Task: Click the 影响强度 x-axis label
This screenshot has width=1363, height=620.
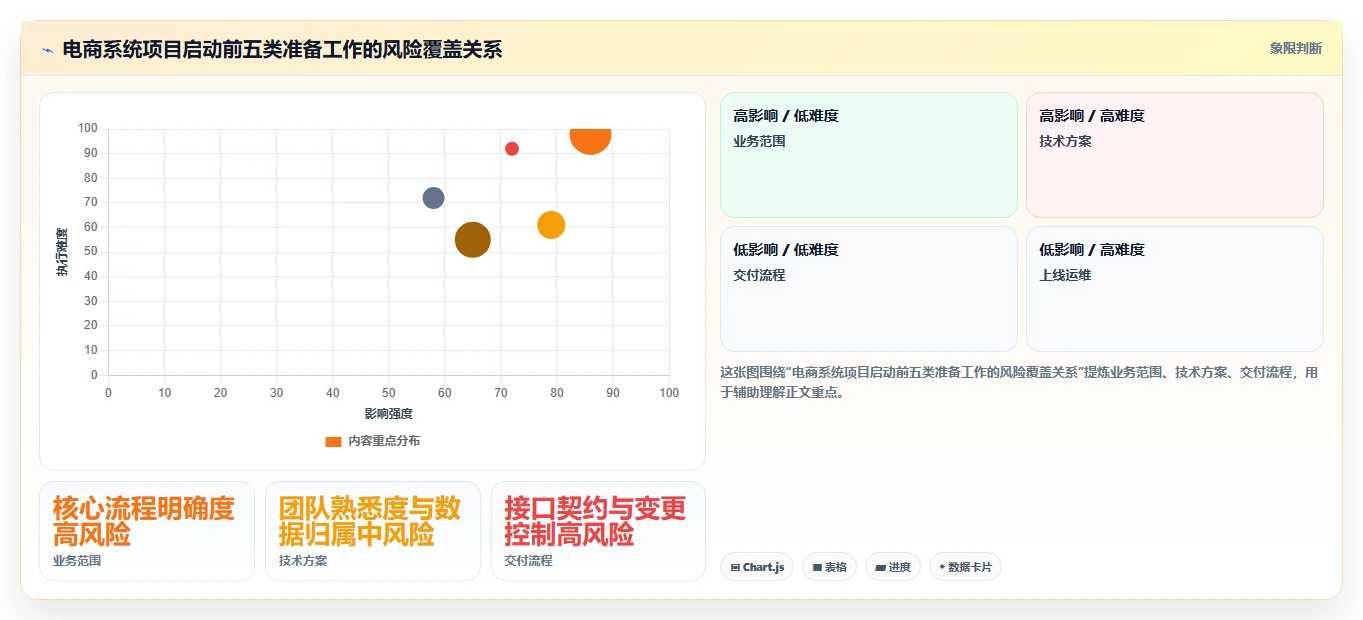Action: [388, 413]
